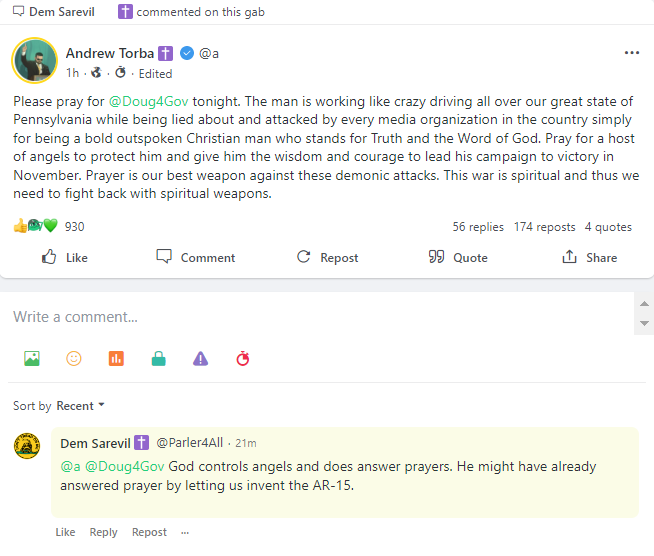Click the purple warning triangle icon
The image size is (654, 556).
pyautogui.click(x=201, y=358)
